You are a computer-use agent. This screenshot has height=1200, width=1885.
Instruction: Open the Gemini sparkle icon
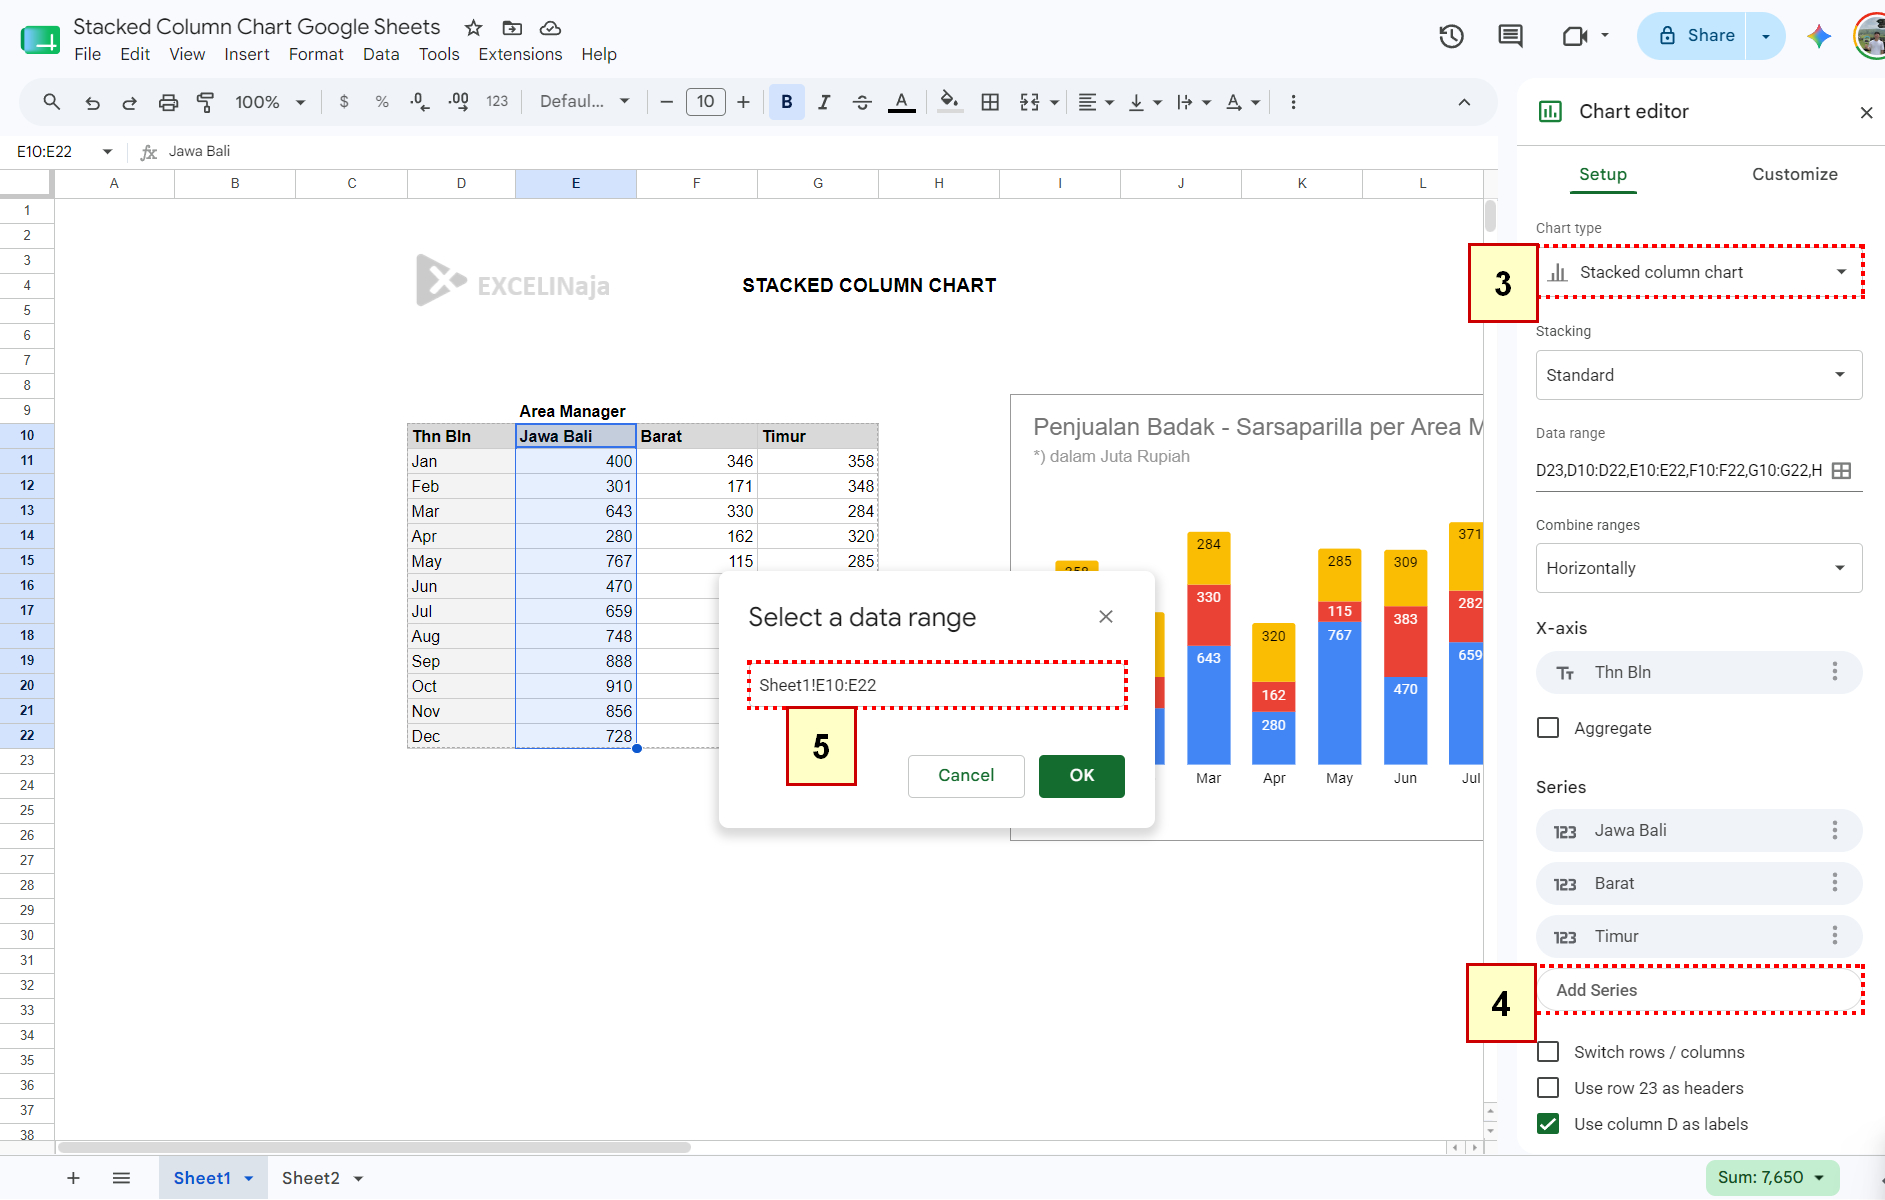click(1819, 36)
